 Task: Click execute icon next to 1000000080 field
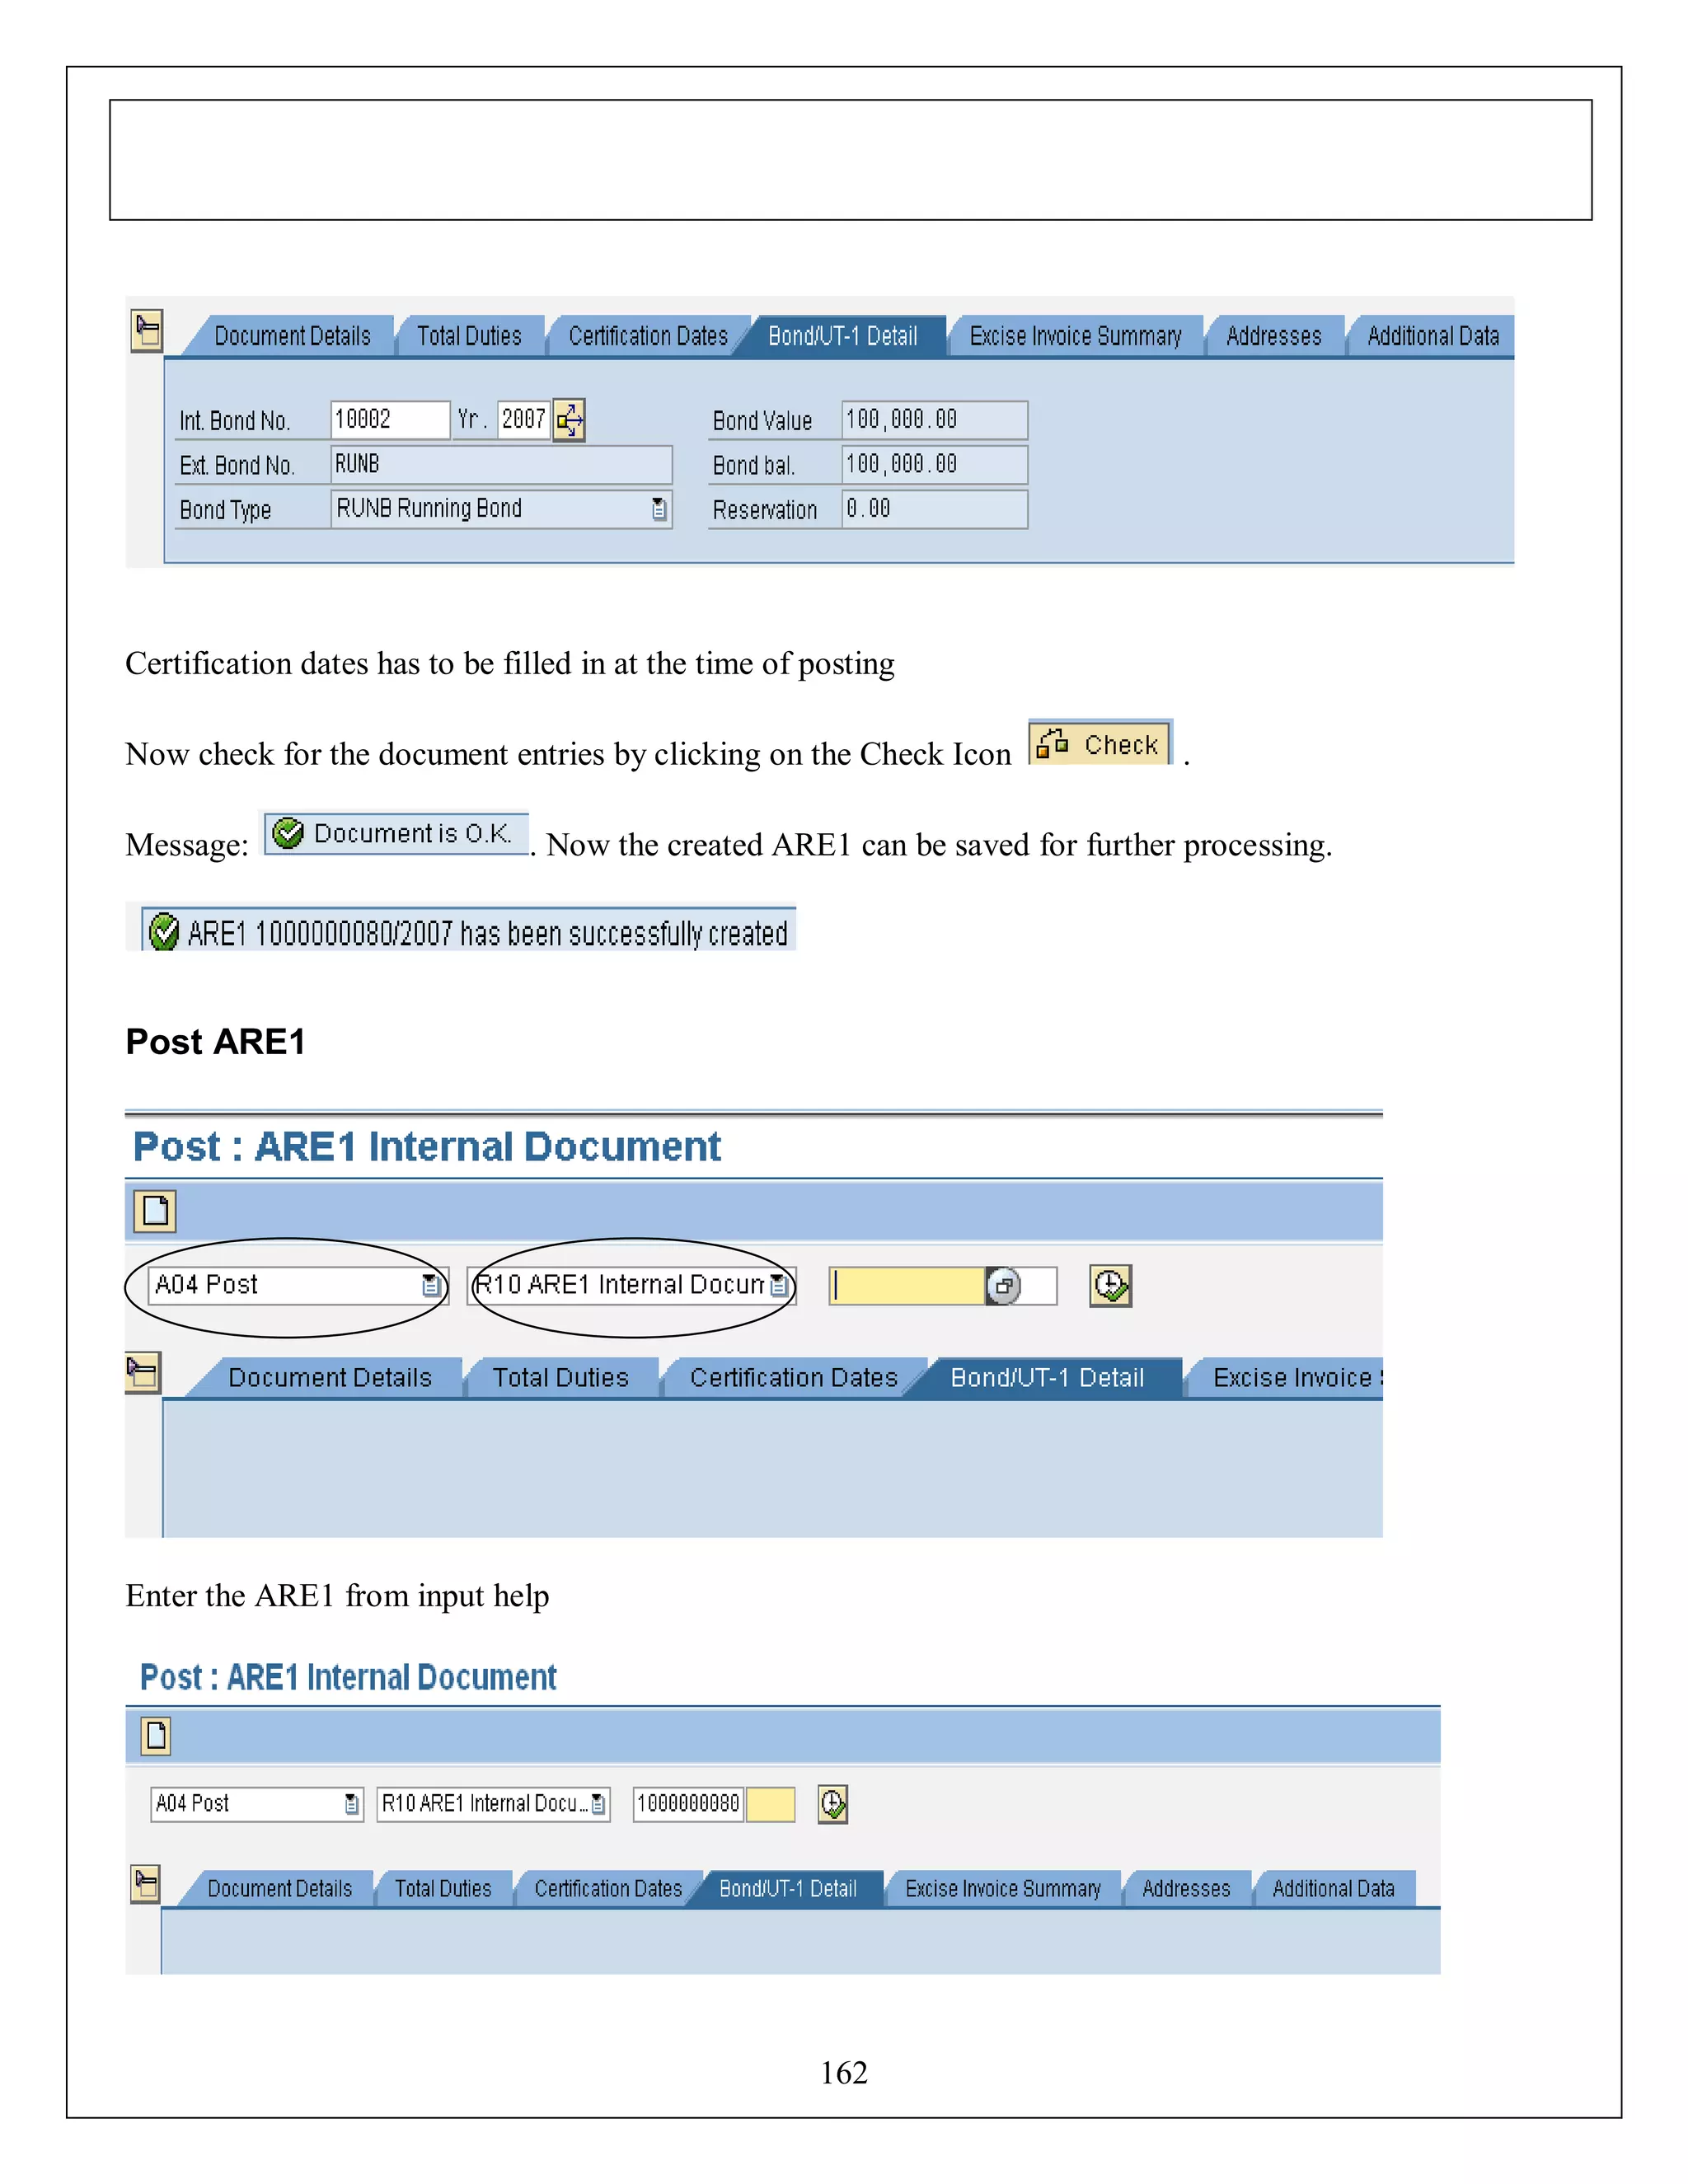[832, 1805]
